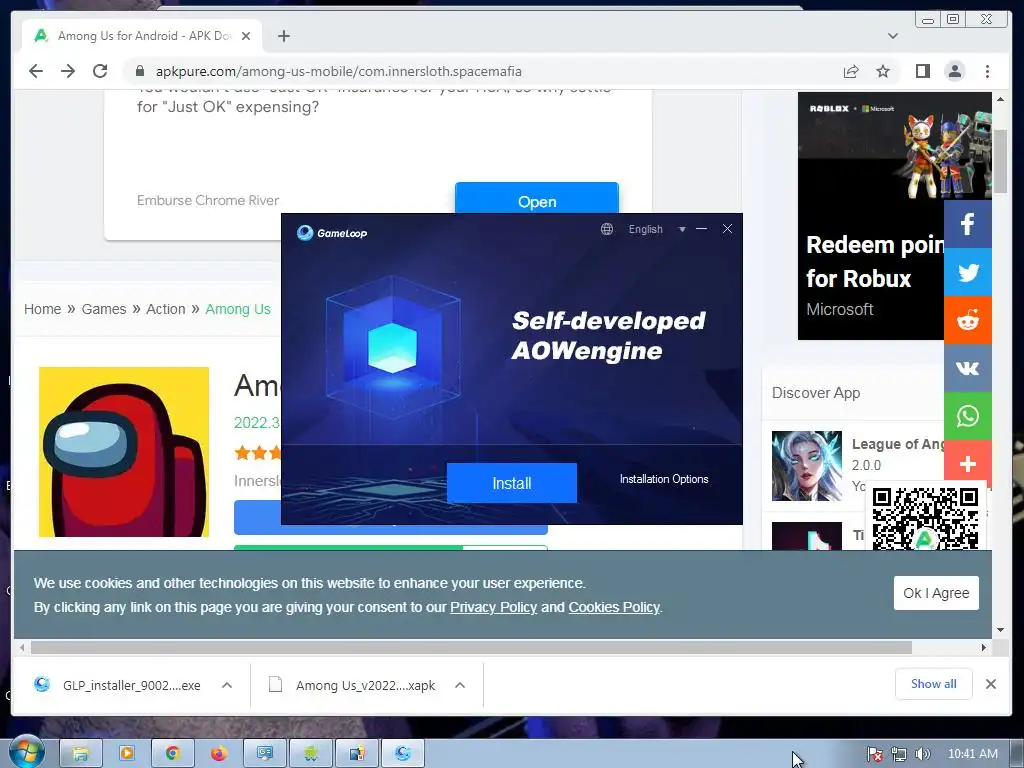The image size is (1024, 768).
Task: Minimize the GameLoop installer window
Action: [x=701, y=229]
